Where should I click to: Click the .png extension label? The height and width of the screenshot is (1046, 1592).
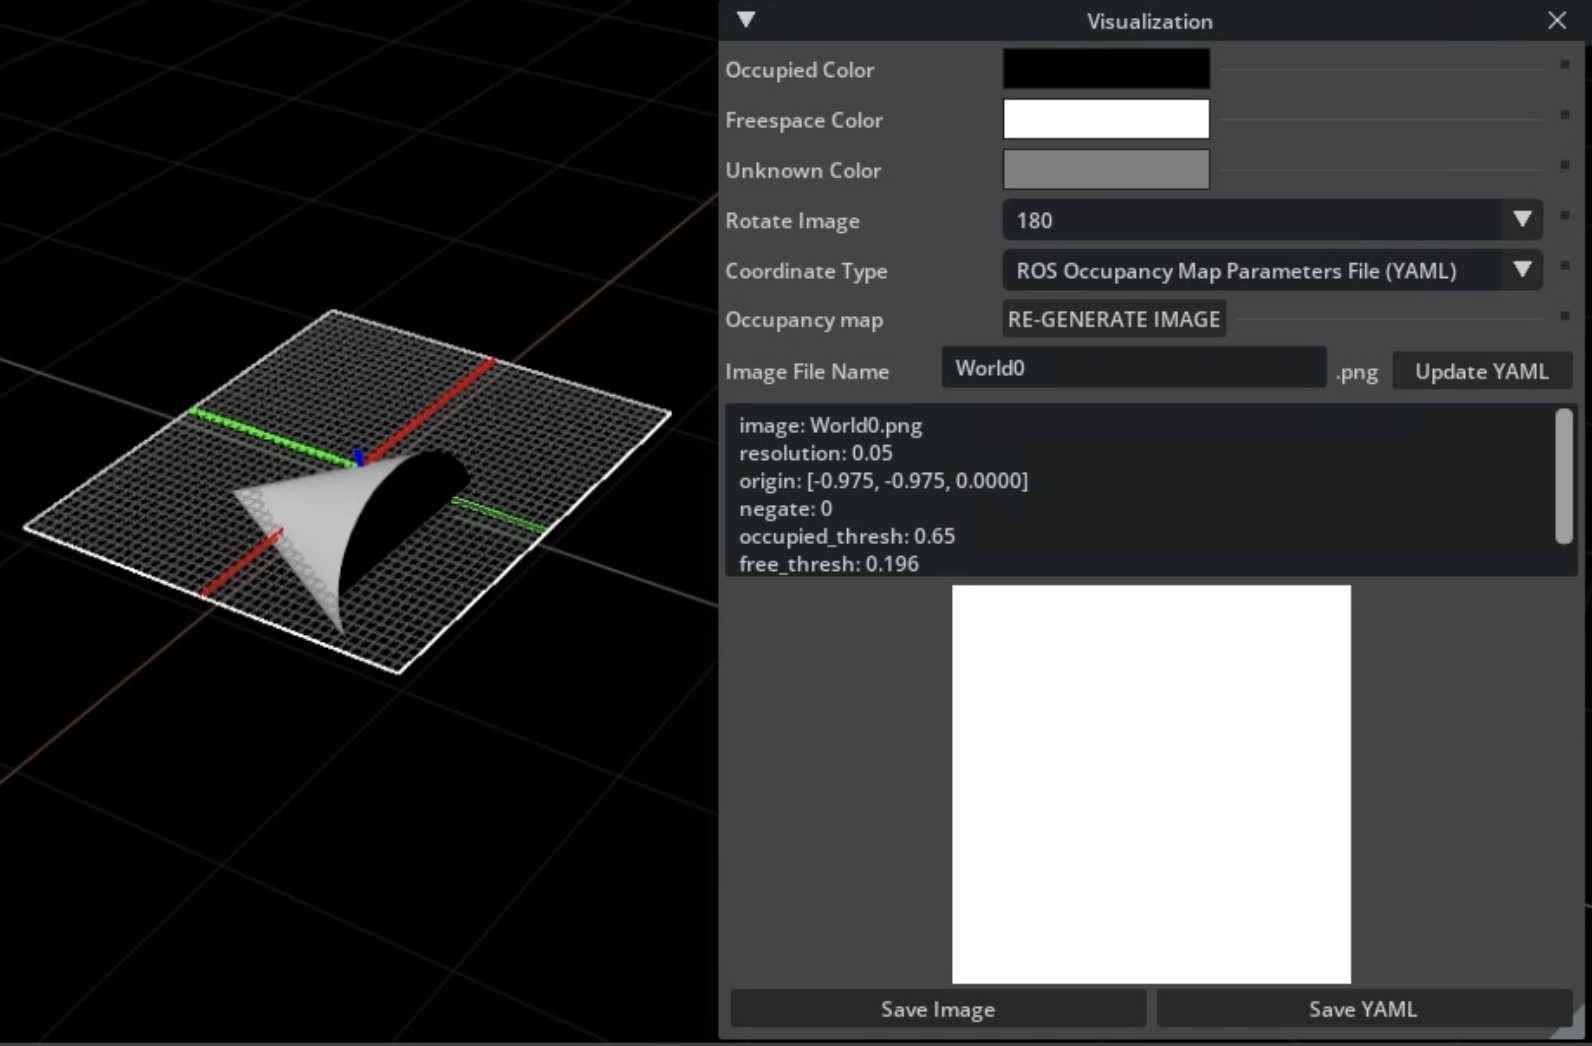click(x=1357, y=373)
